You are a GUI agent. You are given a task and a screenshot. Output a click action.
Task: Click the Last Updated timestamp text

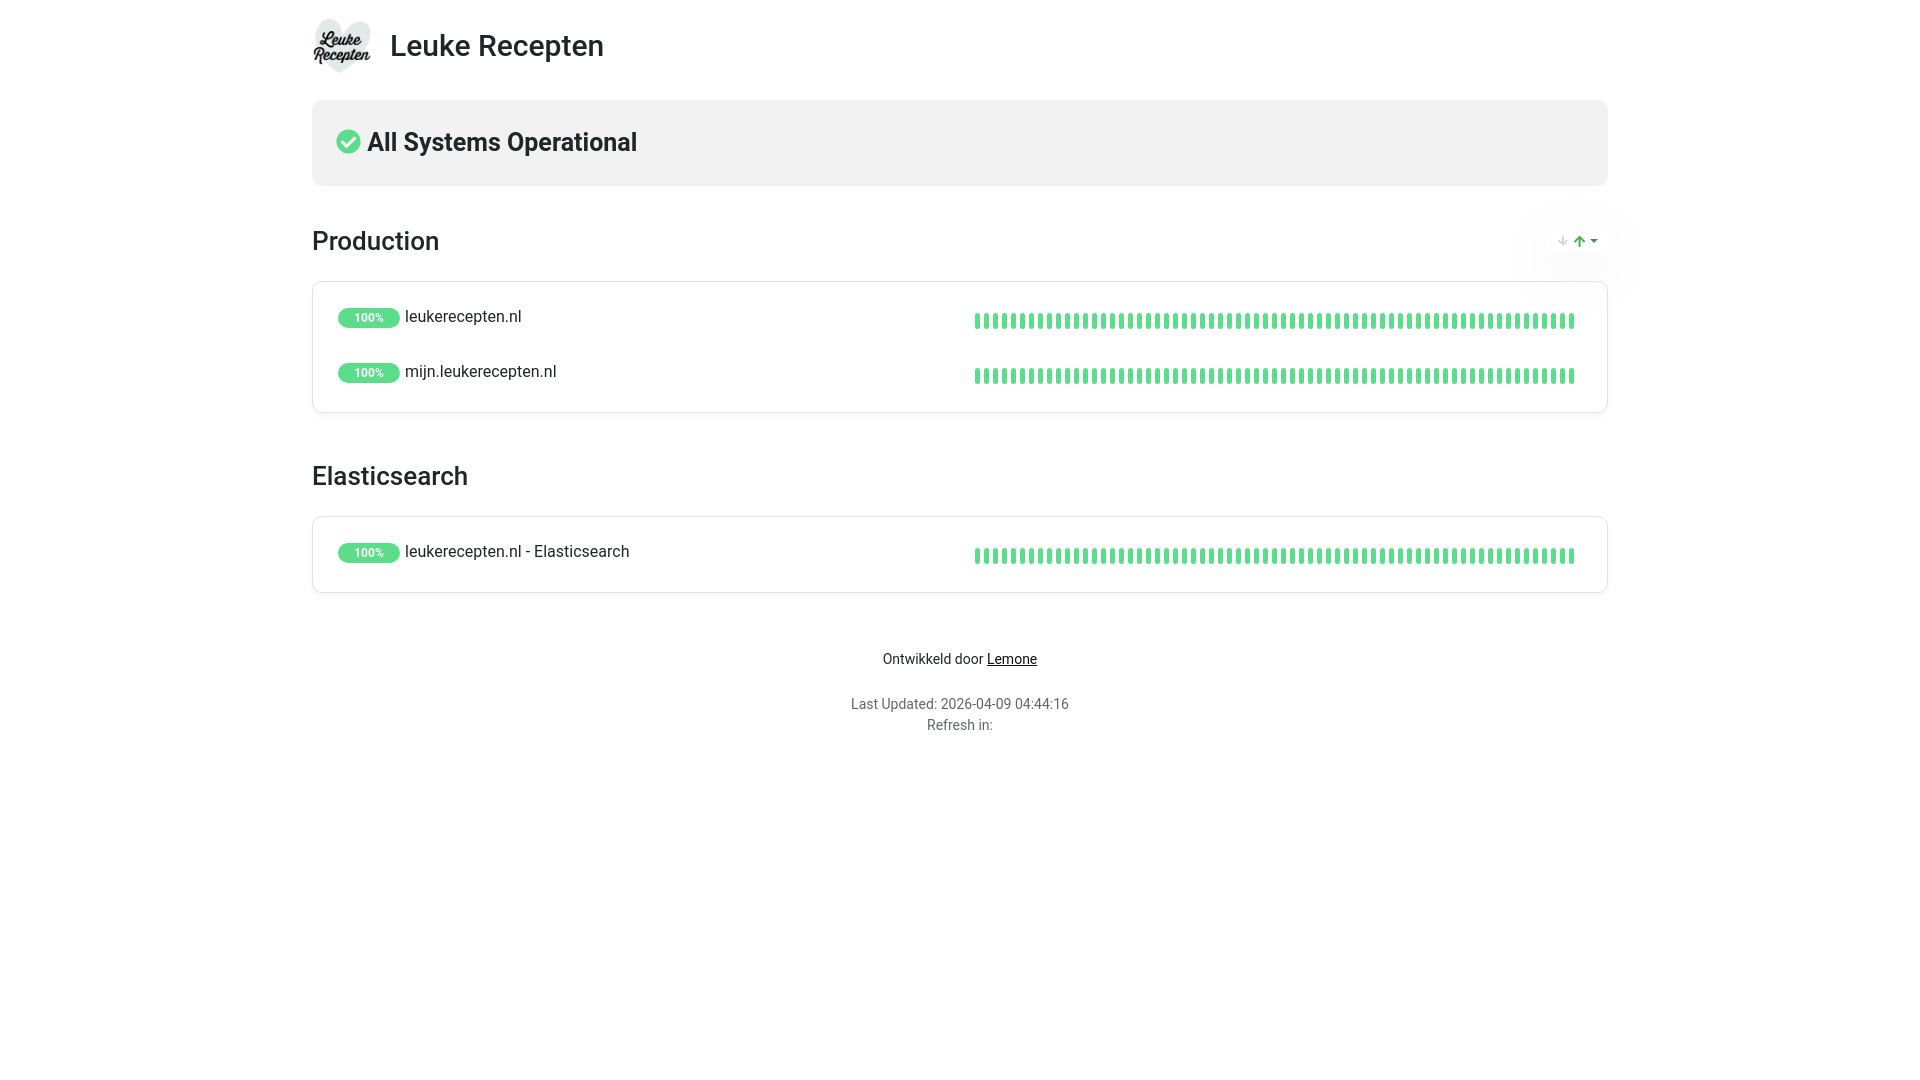pyautogui.click(x=960, y=704)
